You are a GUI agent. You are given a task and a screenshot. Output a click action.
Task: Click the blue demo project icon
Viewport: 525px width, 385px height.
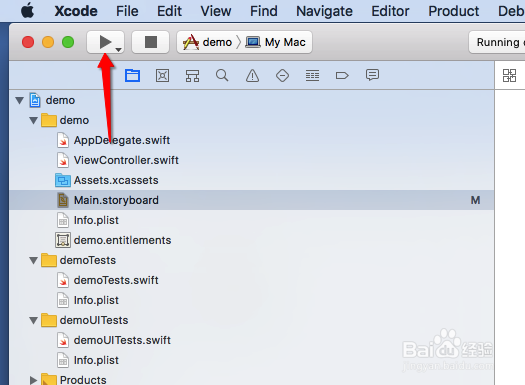coord(35,100)
